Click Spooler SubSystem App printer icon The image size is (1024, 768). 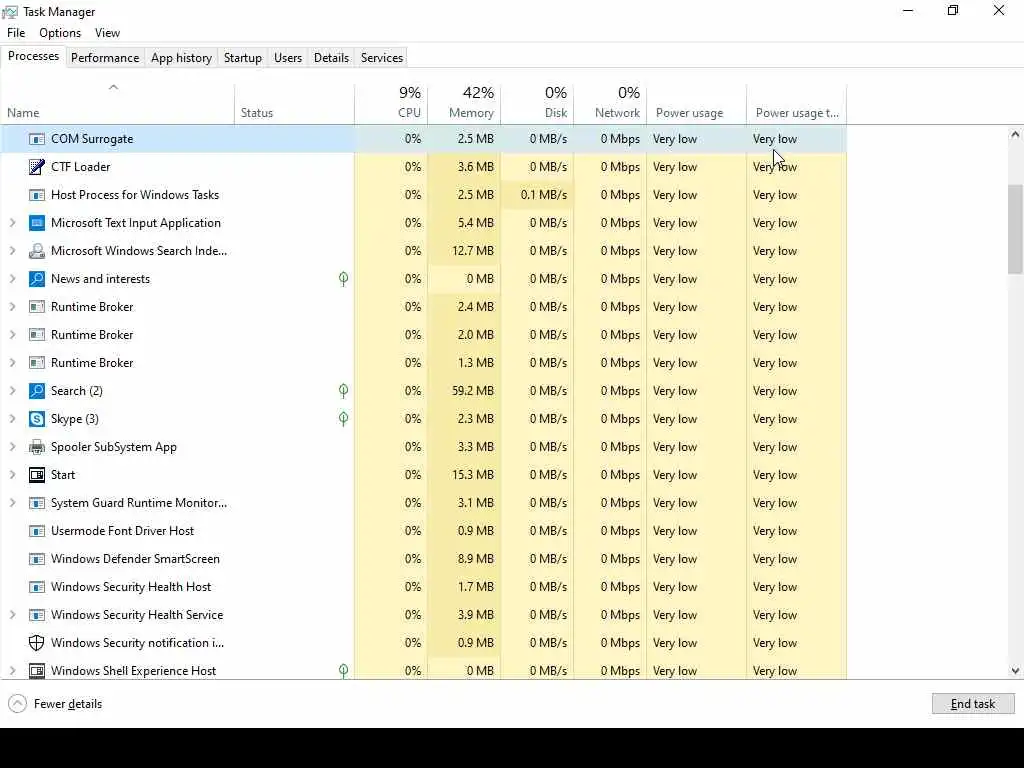pyautogui.click(x=37, y=447)
